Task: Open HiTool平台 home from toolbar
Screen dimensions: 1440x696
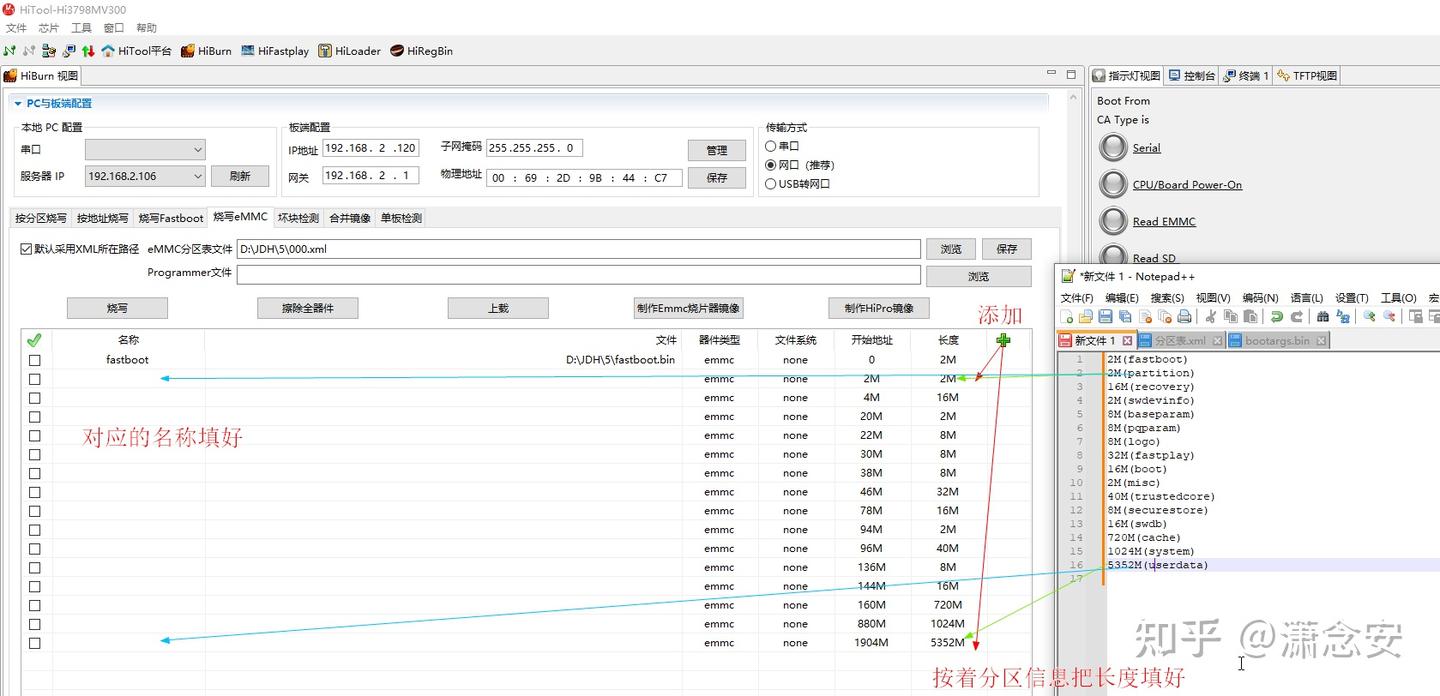Action: pos(136,51)
